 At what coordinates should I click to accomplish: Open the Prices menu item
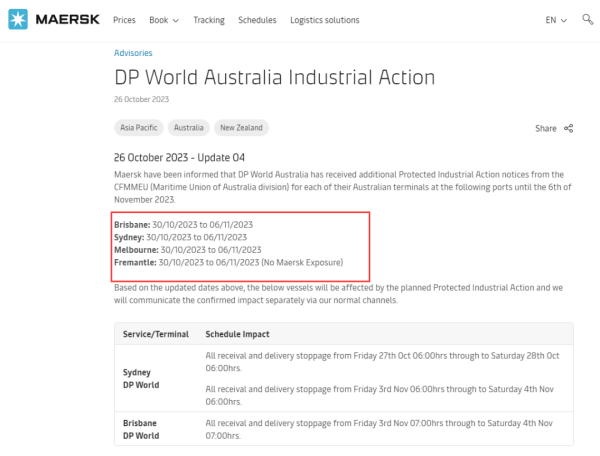click(x=124, y=20)
